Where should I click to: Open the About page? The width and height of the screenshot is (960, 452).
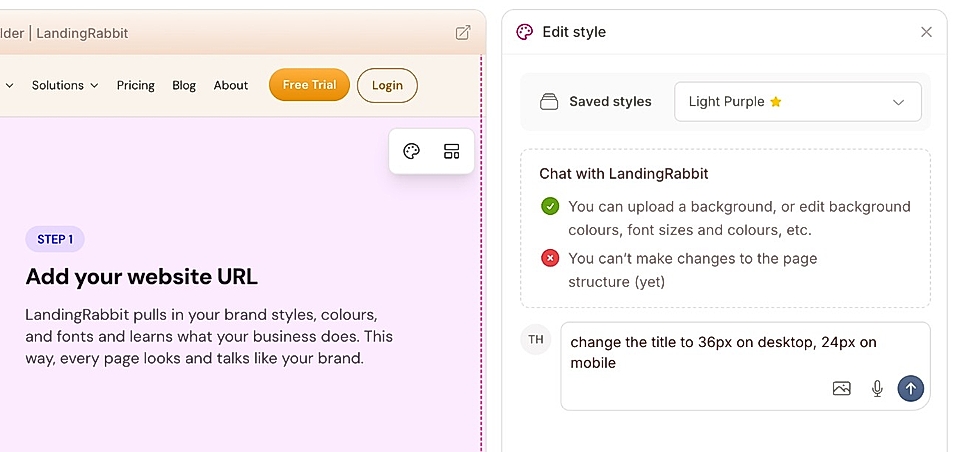pos(231,85)
